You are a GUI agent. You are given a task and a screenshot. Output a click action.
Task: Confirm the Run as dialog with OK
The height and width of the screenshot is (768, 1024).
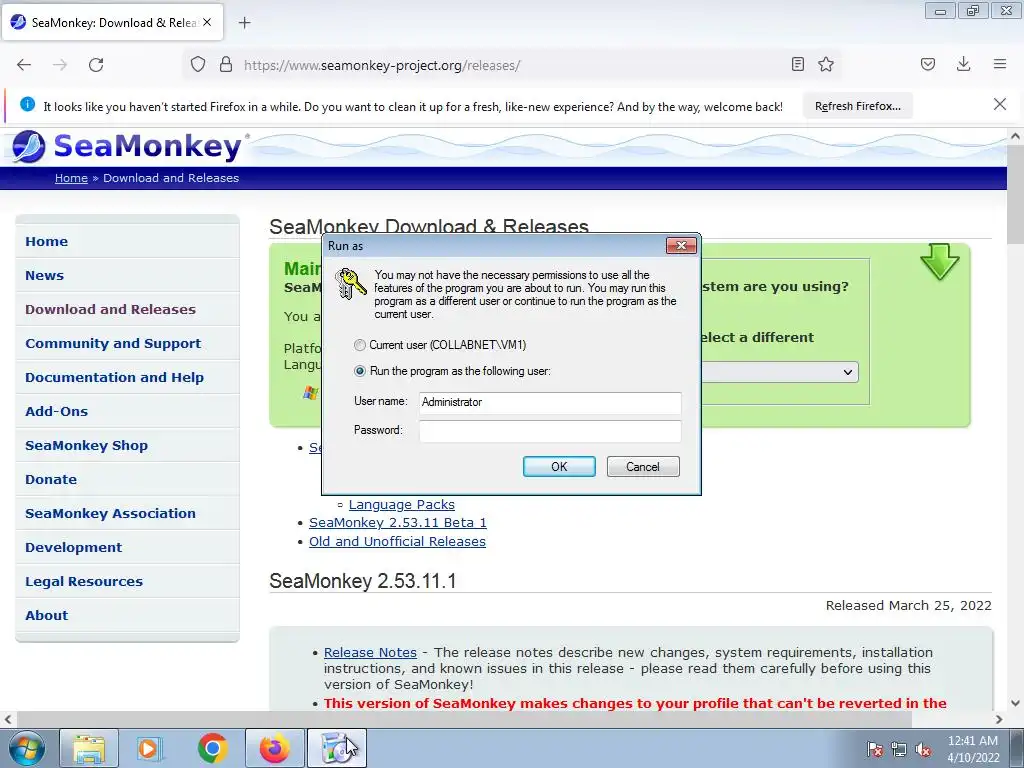click(559, 466)
